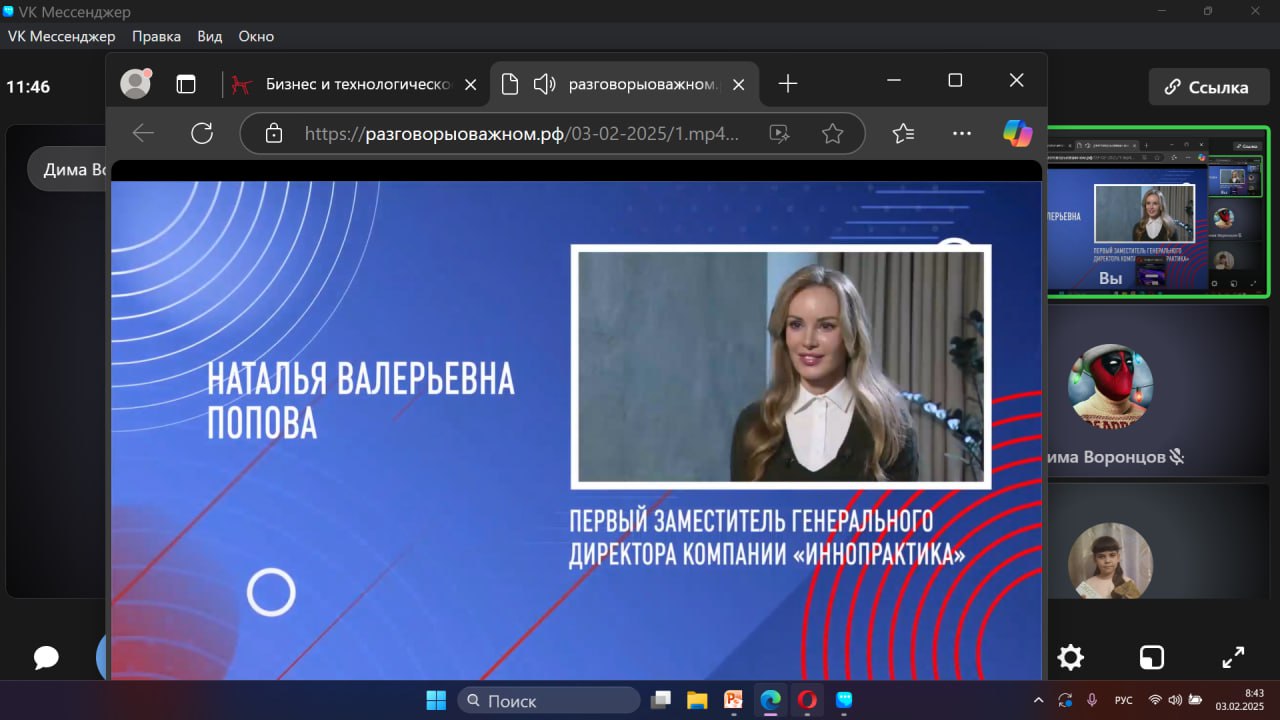Image resolution: width=1280 pixels, height=720 pixels.
Task: Enter fullscreen call mode
Action: 1233,657
